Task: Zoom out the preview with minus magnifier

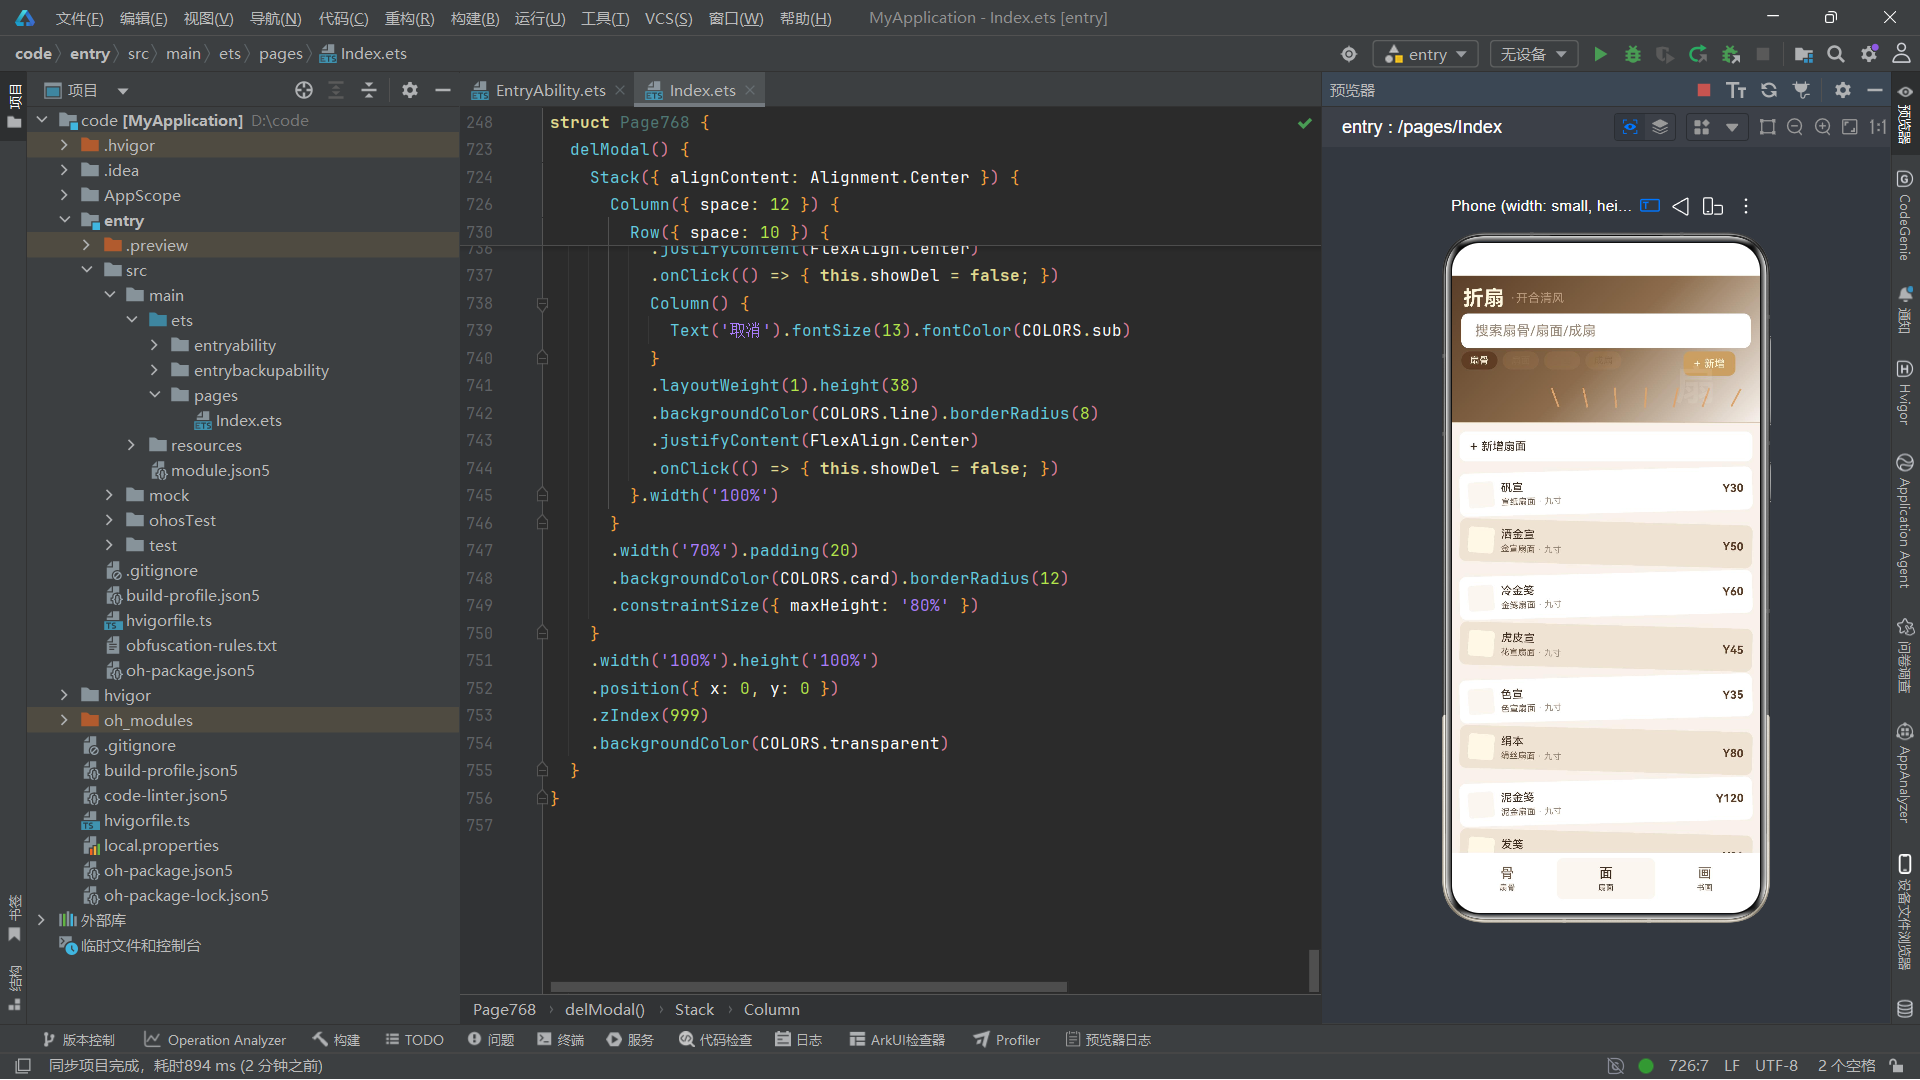Action: point(1795,127)
